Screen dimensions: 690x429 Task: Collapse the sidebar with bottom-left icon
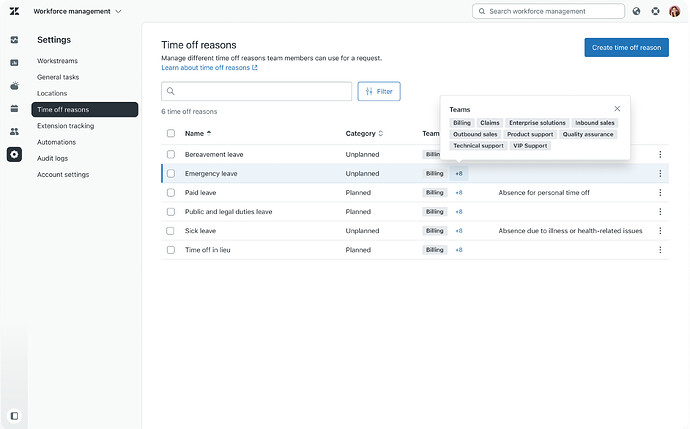pos(14,416)
